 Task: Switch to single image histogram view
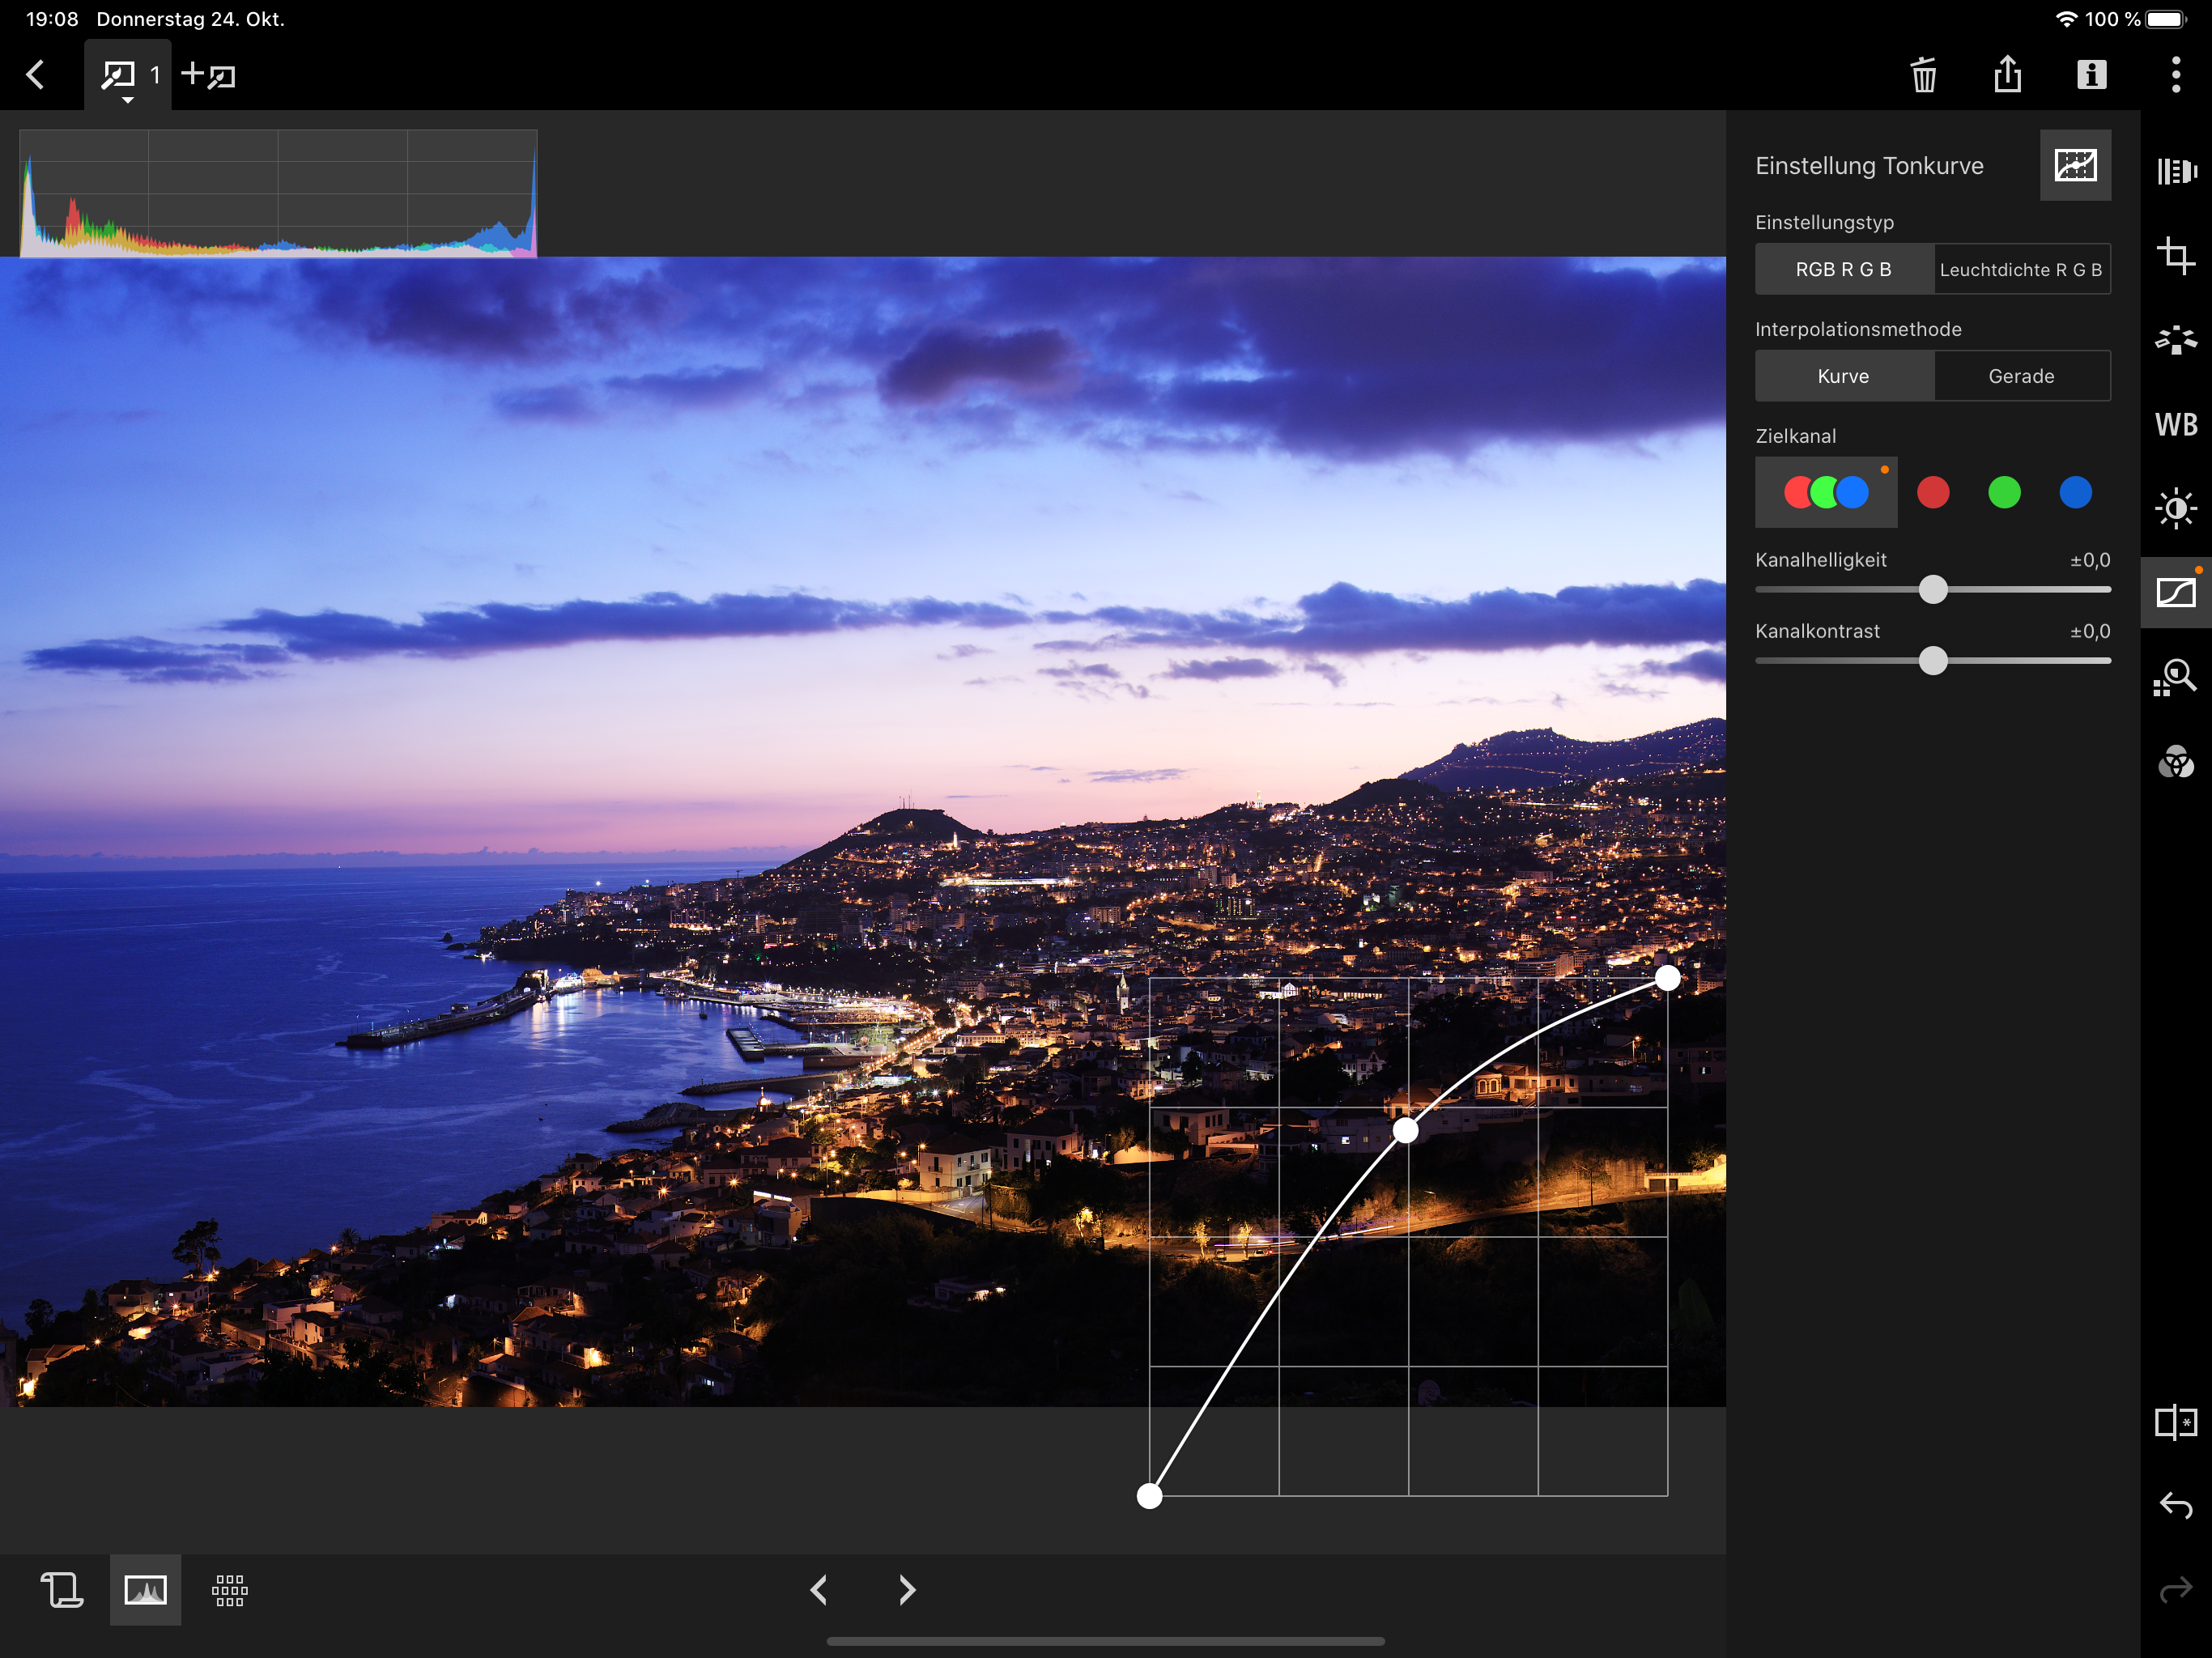145,1589
